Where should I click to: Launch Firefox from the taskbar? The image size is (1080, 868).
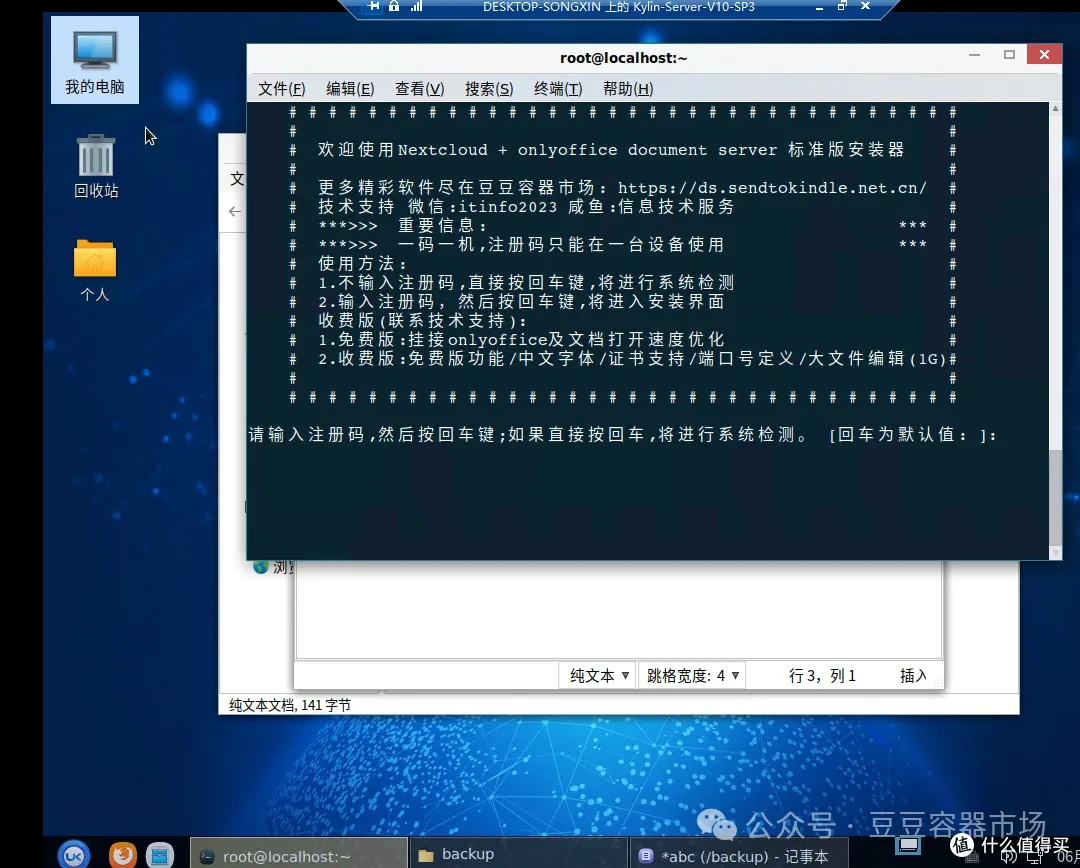pyautogui.click(x=123, y=855)
